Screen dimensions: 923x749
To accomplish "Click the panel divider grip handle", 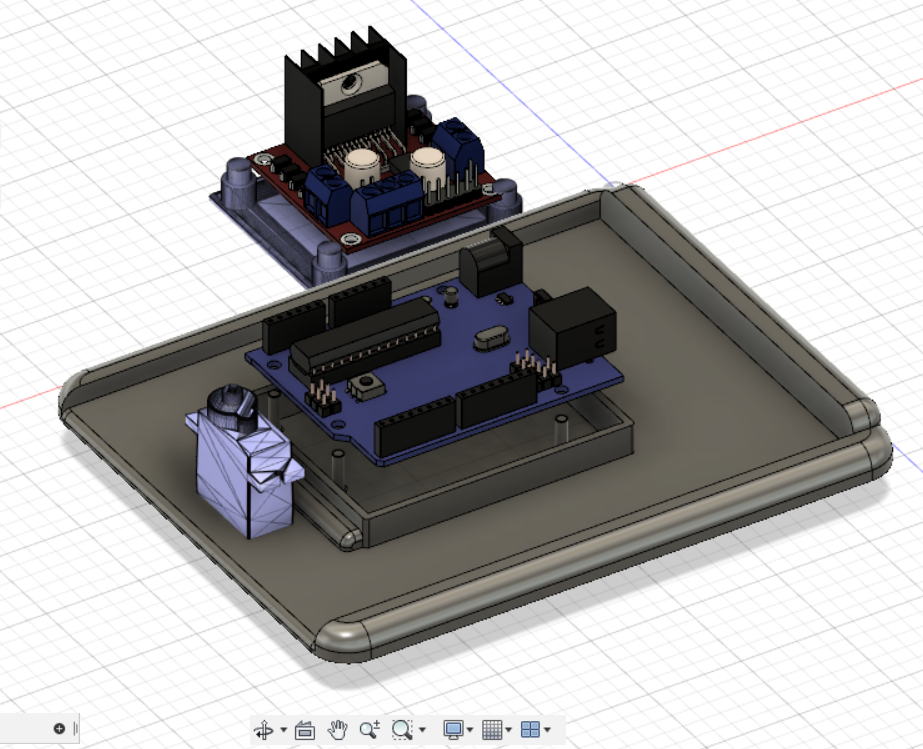I will point(75,729).
